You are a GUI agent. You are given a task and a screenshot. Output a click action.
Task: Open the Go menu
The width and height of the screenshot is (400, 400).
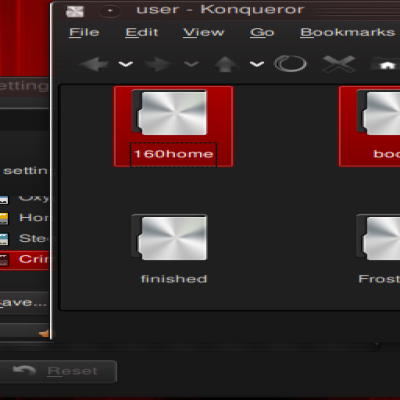(x=262, y=32)
